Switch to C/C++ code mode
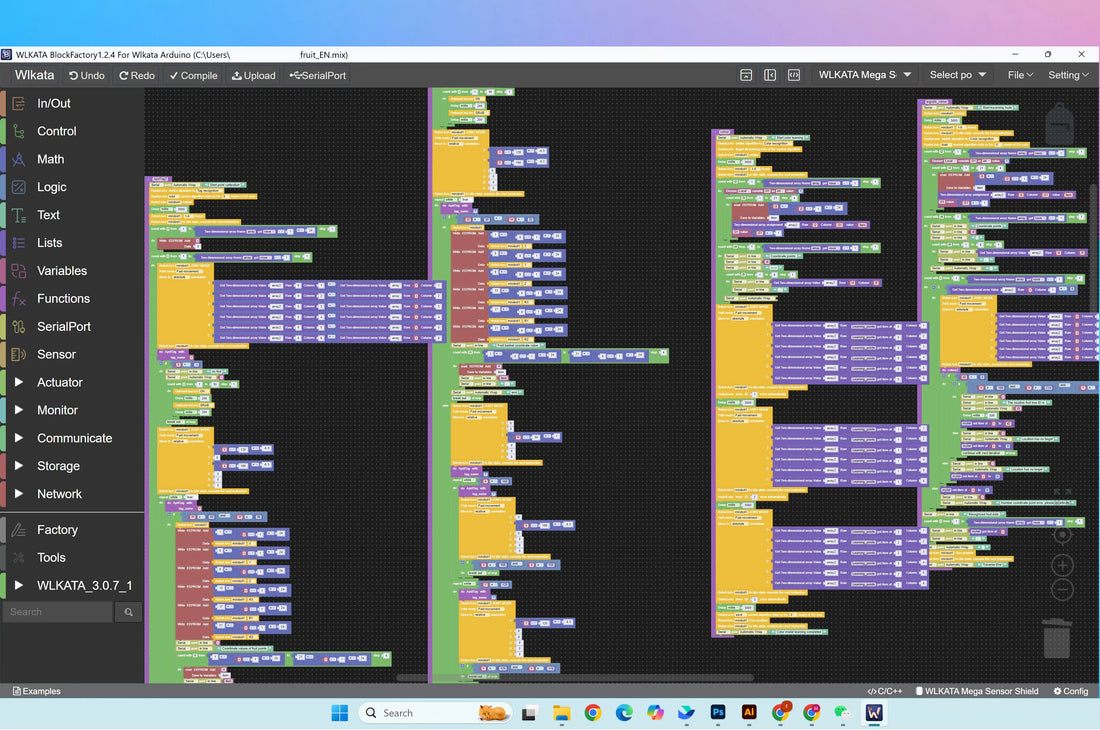1100x730 pixels. coord(885,691)
